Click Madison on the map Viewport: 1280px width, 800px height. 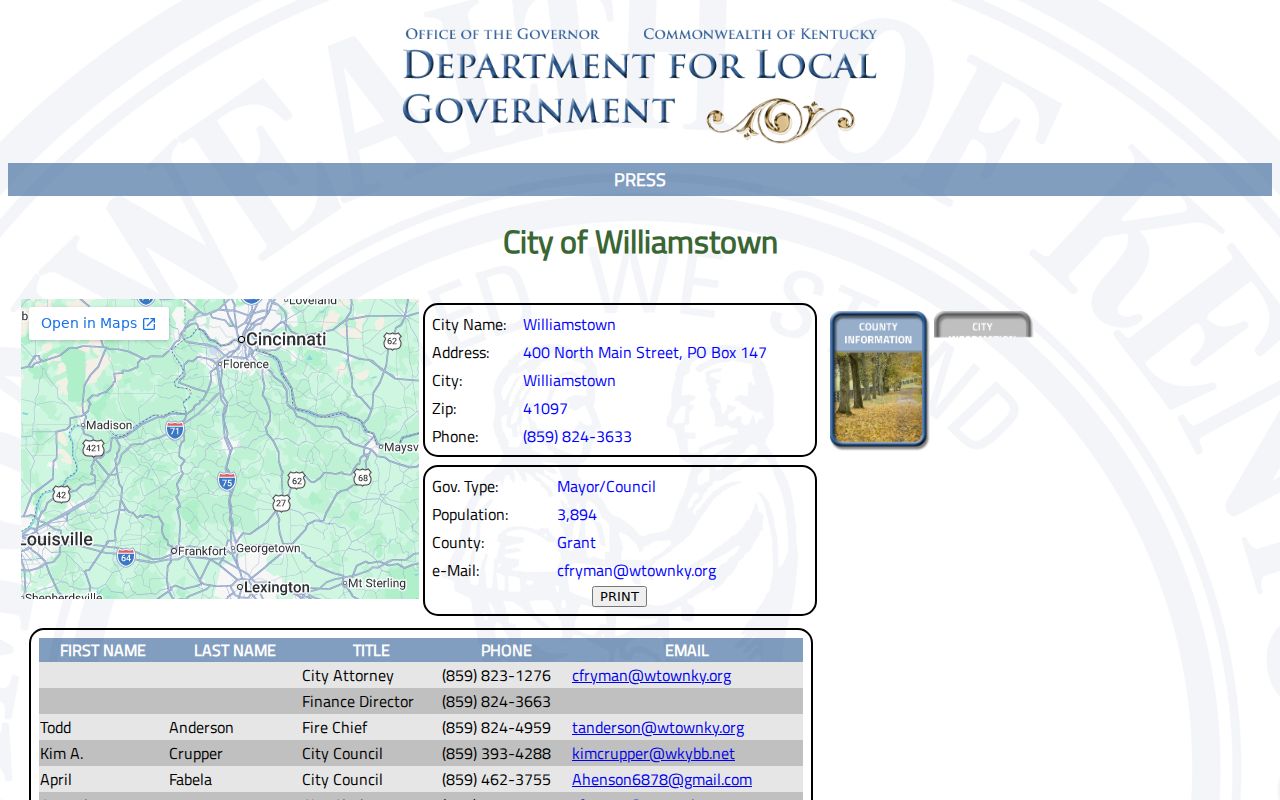(x=109, y=425)
